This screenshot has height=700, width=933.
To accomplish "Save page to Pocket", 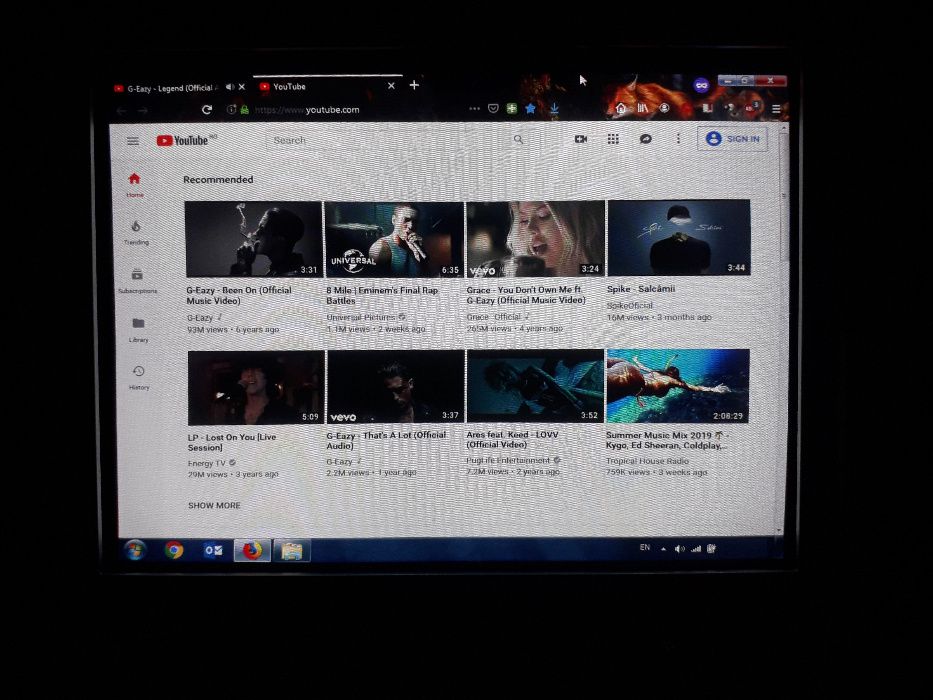I will click(493, 108).
